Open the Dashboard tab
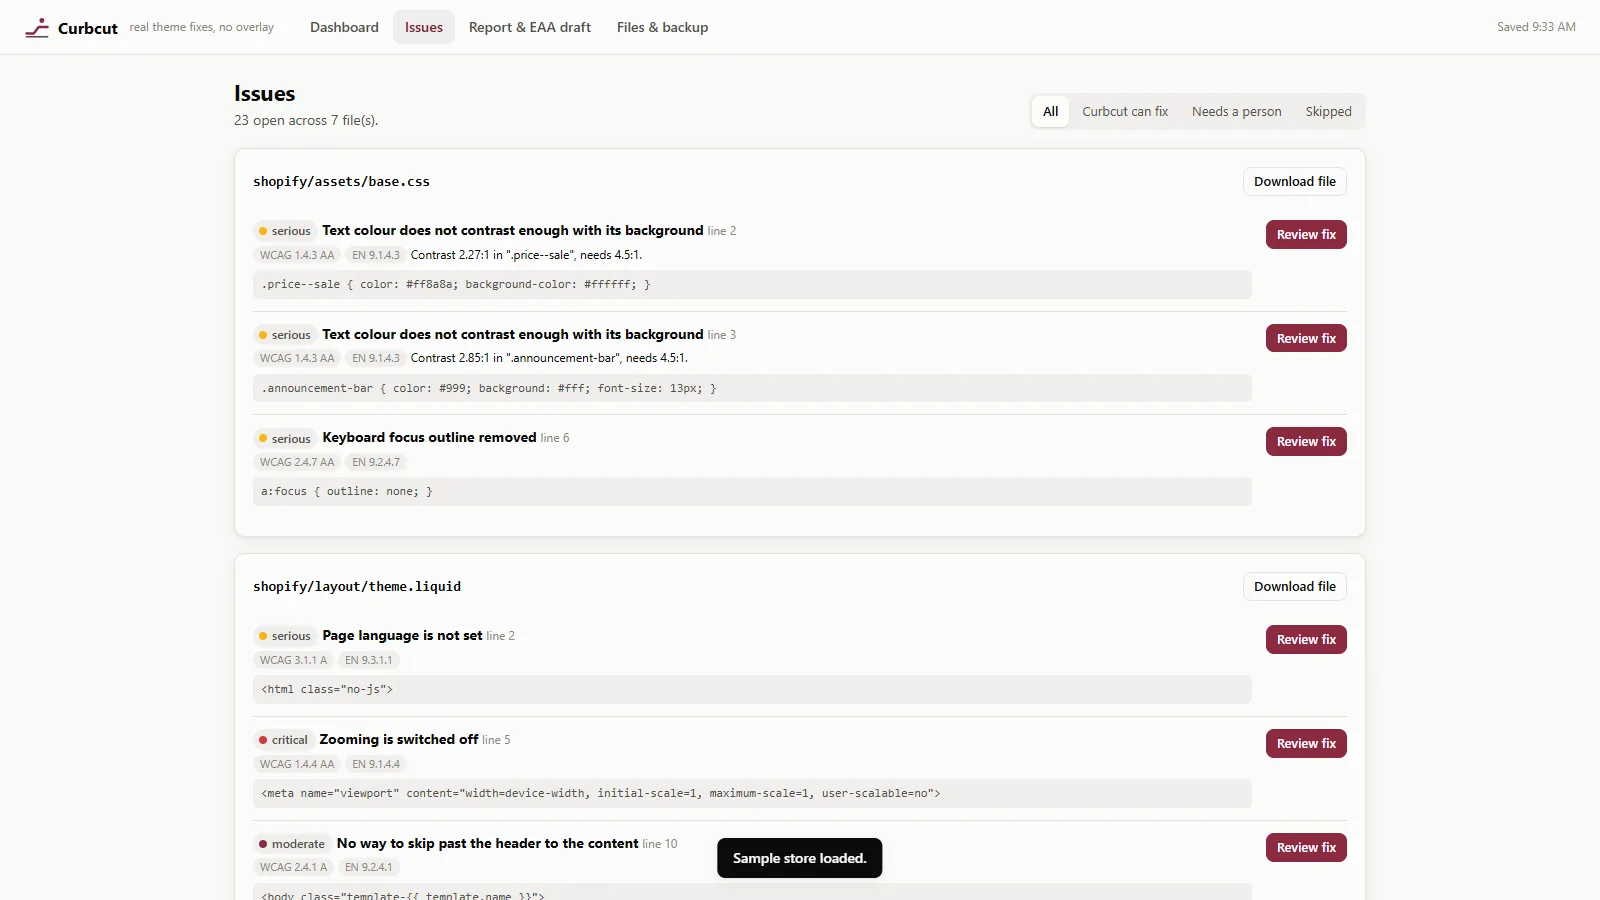The height and width of the screenshot is (900, 1600). [x=344, y=27]
